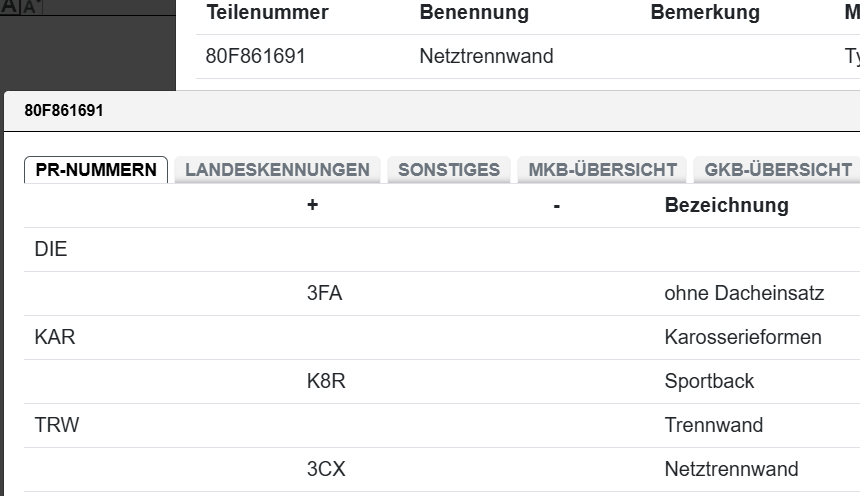The height and width of the screenshot is (496, 860).
Task: Go to the GKB-ÜBERSICHT tab
Action: click(x=778, y=170)
